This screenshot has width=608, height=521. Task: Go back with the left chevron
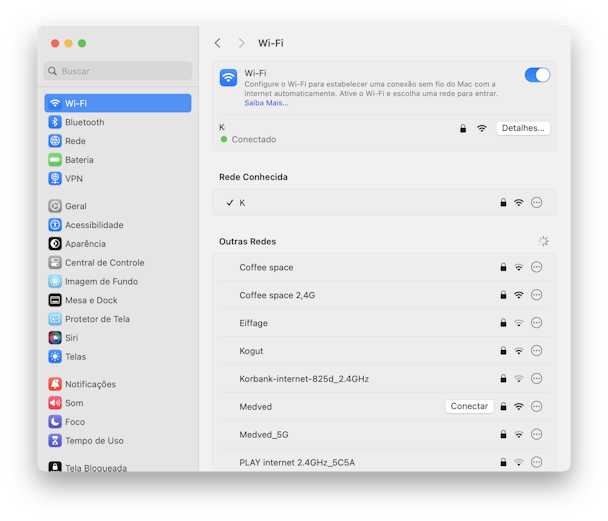click(x=218, y=43)
